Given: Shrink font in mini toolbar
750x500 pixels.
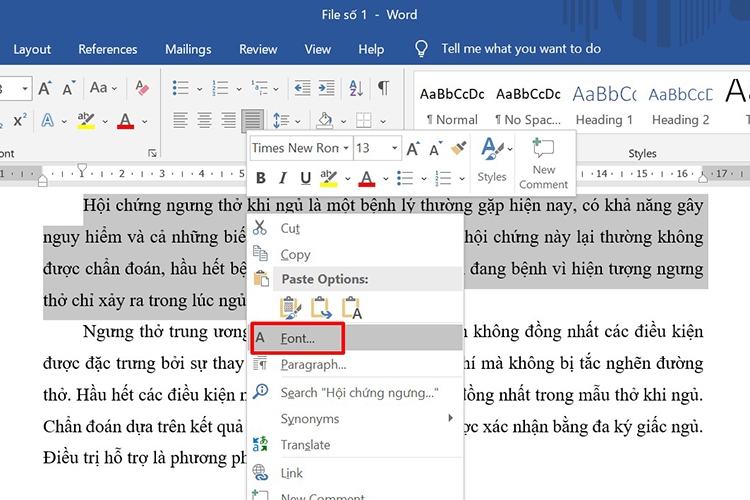Looking at the screenshot, I should pyautogui.click(x=435, y=149).
